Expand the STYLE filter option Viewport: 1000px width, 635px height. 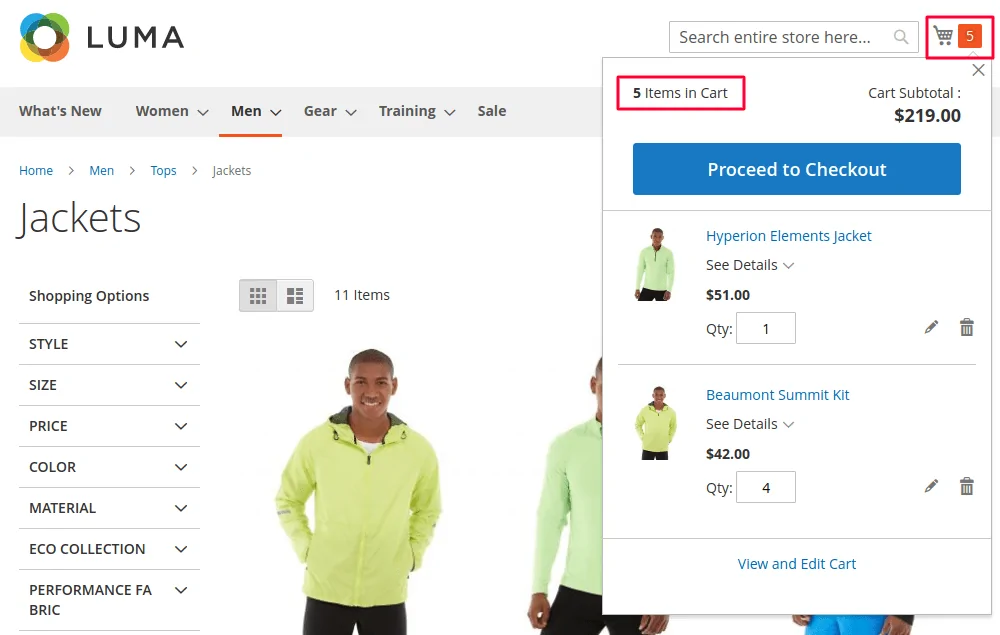pyautogui.click(x=109, y=344)
